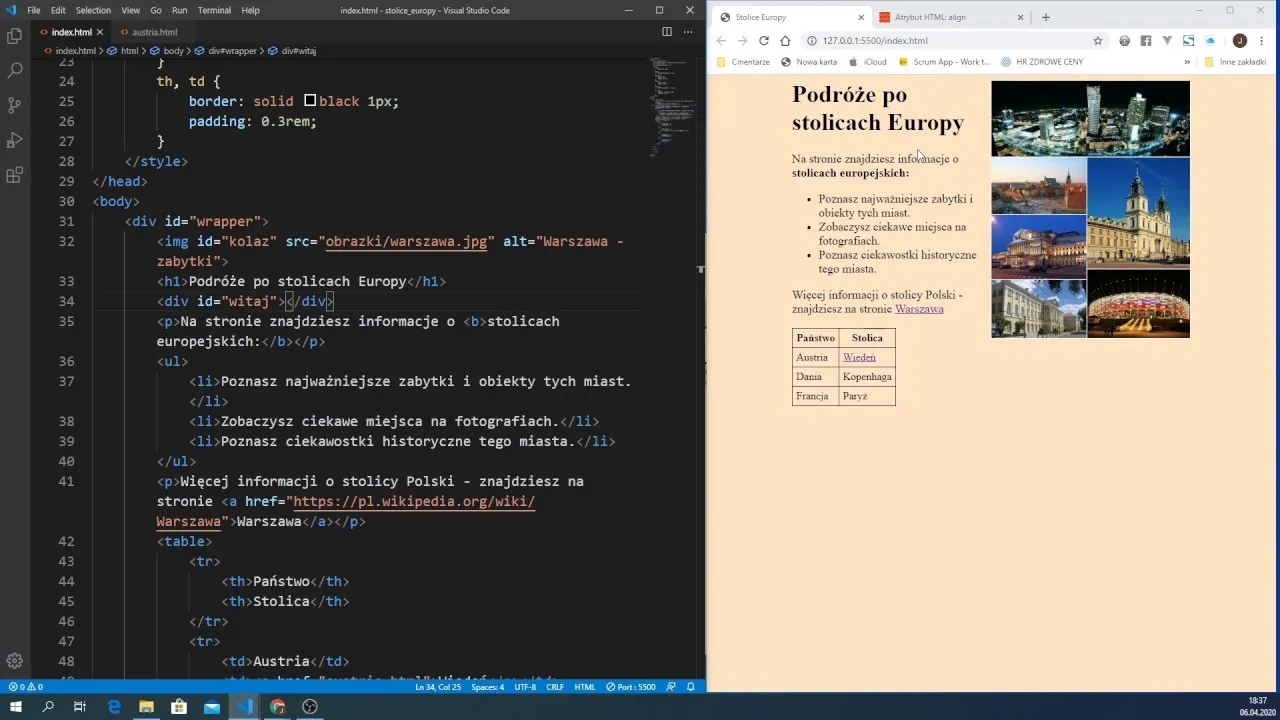Open the View menu in VS Code
The height and width of the screenshot is (720, 1280).
tap(130, 10)
